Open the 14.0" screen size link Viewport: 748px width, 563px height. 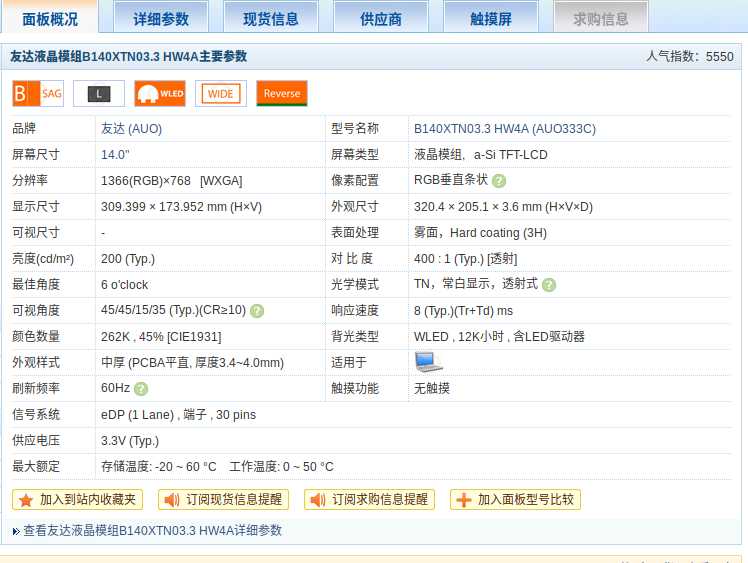[115, 155]
